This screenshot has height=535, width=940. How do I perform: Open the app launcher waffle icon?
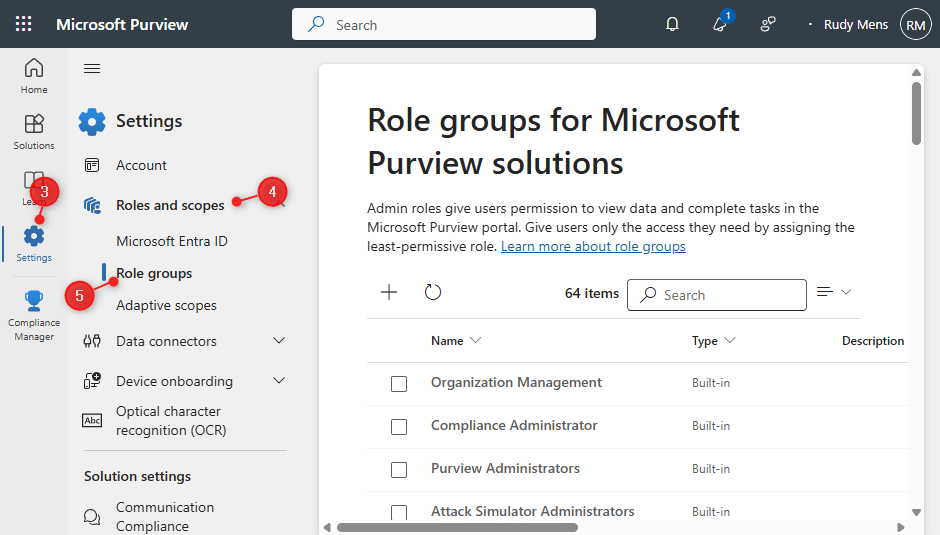coord(23,24)
